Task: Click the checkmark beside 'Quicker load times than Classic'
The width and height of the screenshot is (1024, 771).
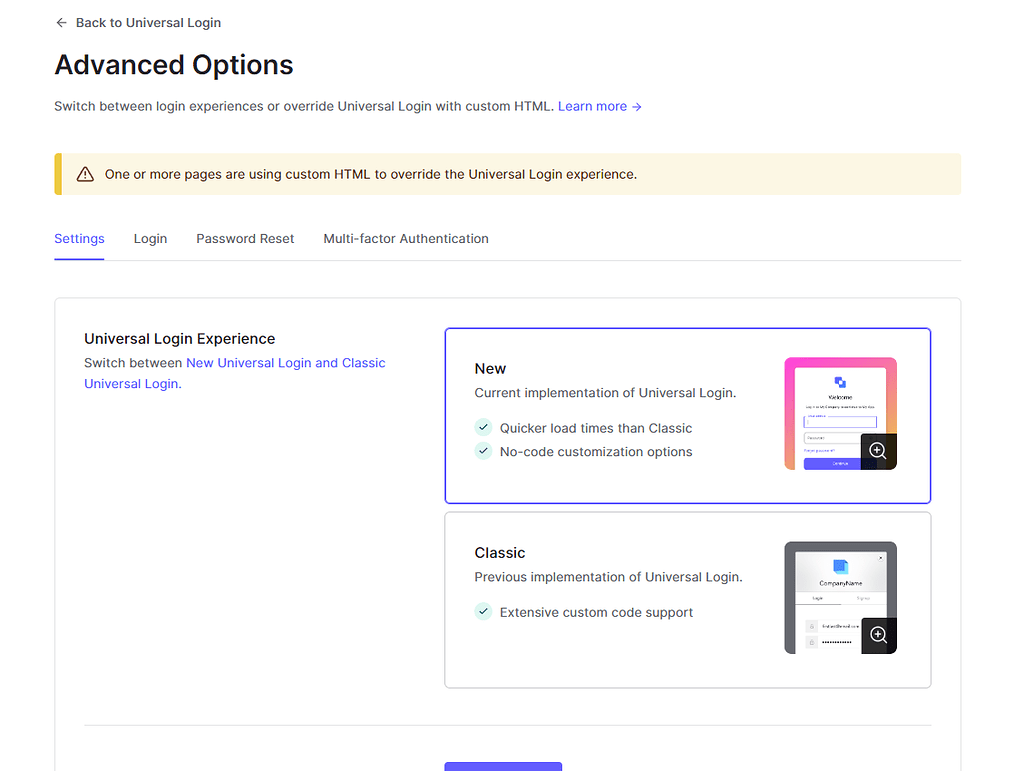Action: [x=483, y=427]
